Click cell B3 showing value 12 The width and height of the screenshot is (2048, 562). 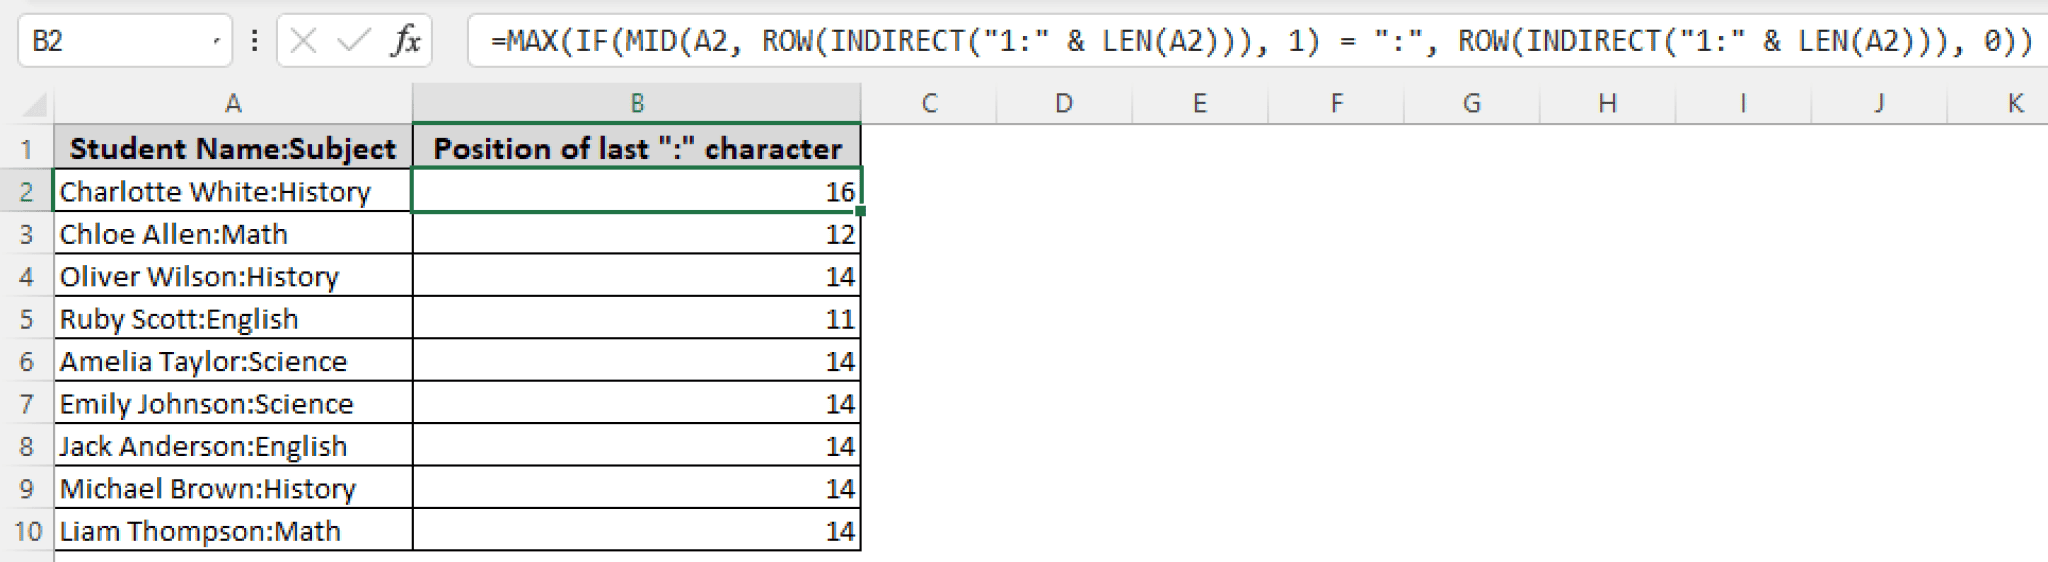[x=636, y=234]
